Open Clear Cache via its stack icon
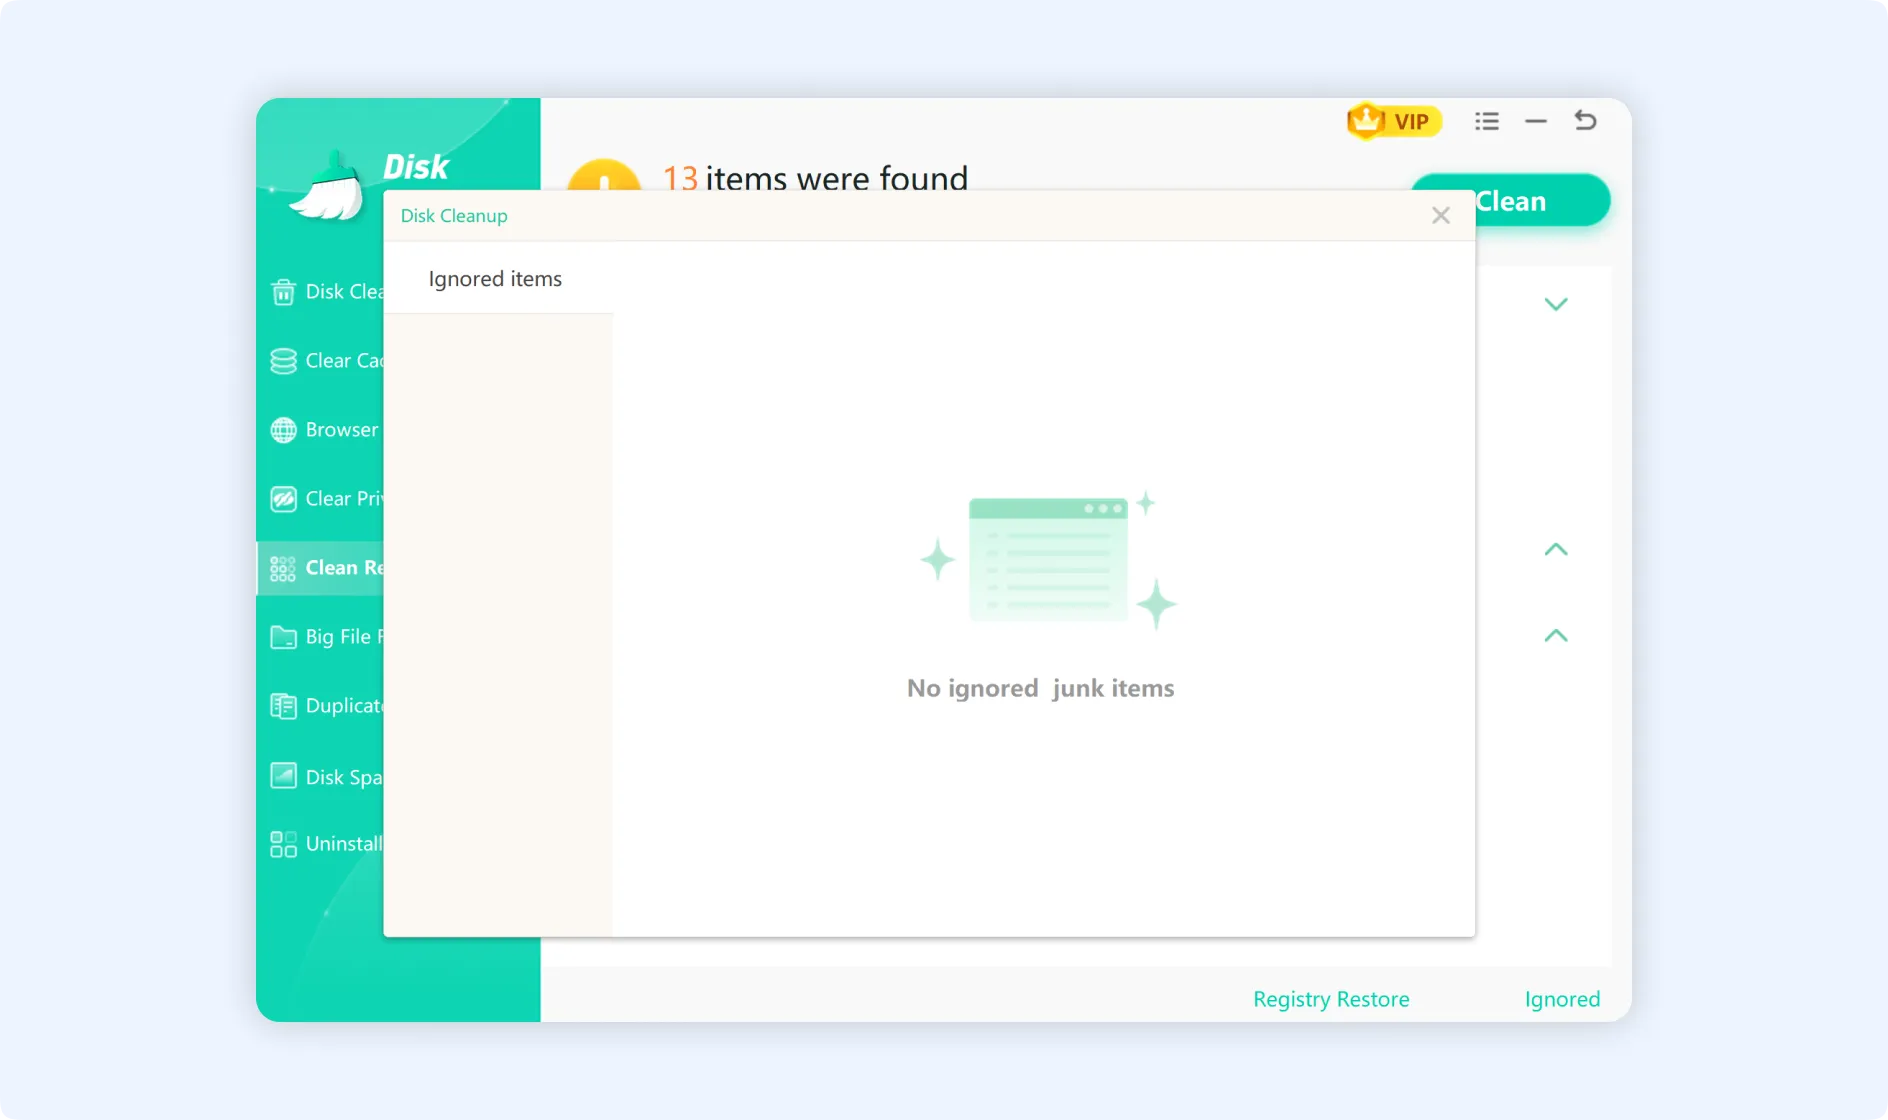This screenshot has width=1888, height=1120. (283, 361)
